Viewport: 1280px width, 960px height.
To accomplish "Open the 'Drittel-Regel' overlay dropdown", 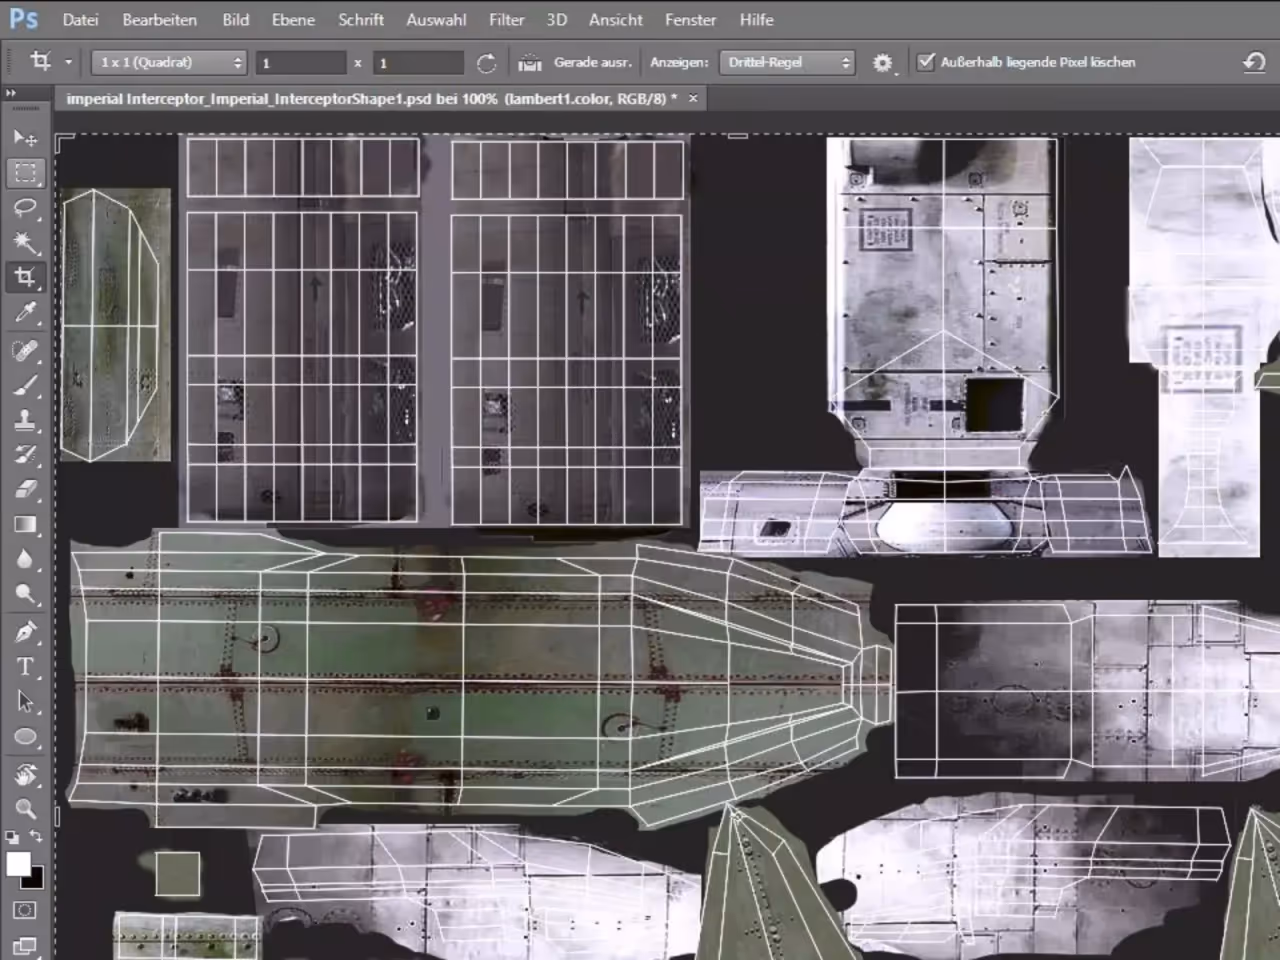I will point(788,62).
